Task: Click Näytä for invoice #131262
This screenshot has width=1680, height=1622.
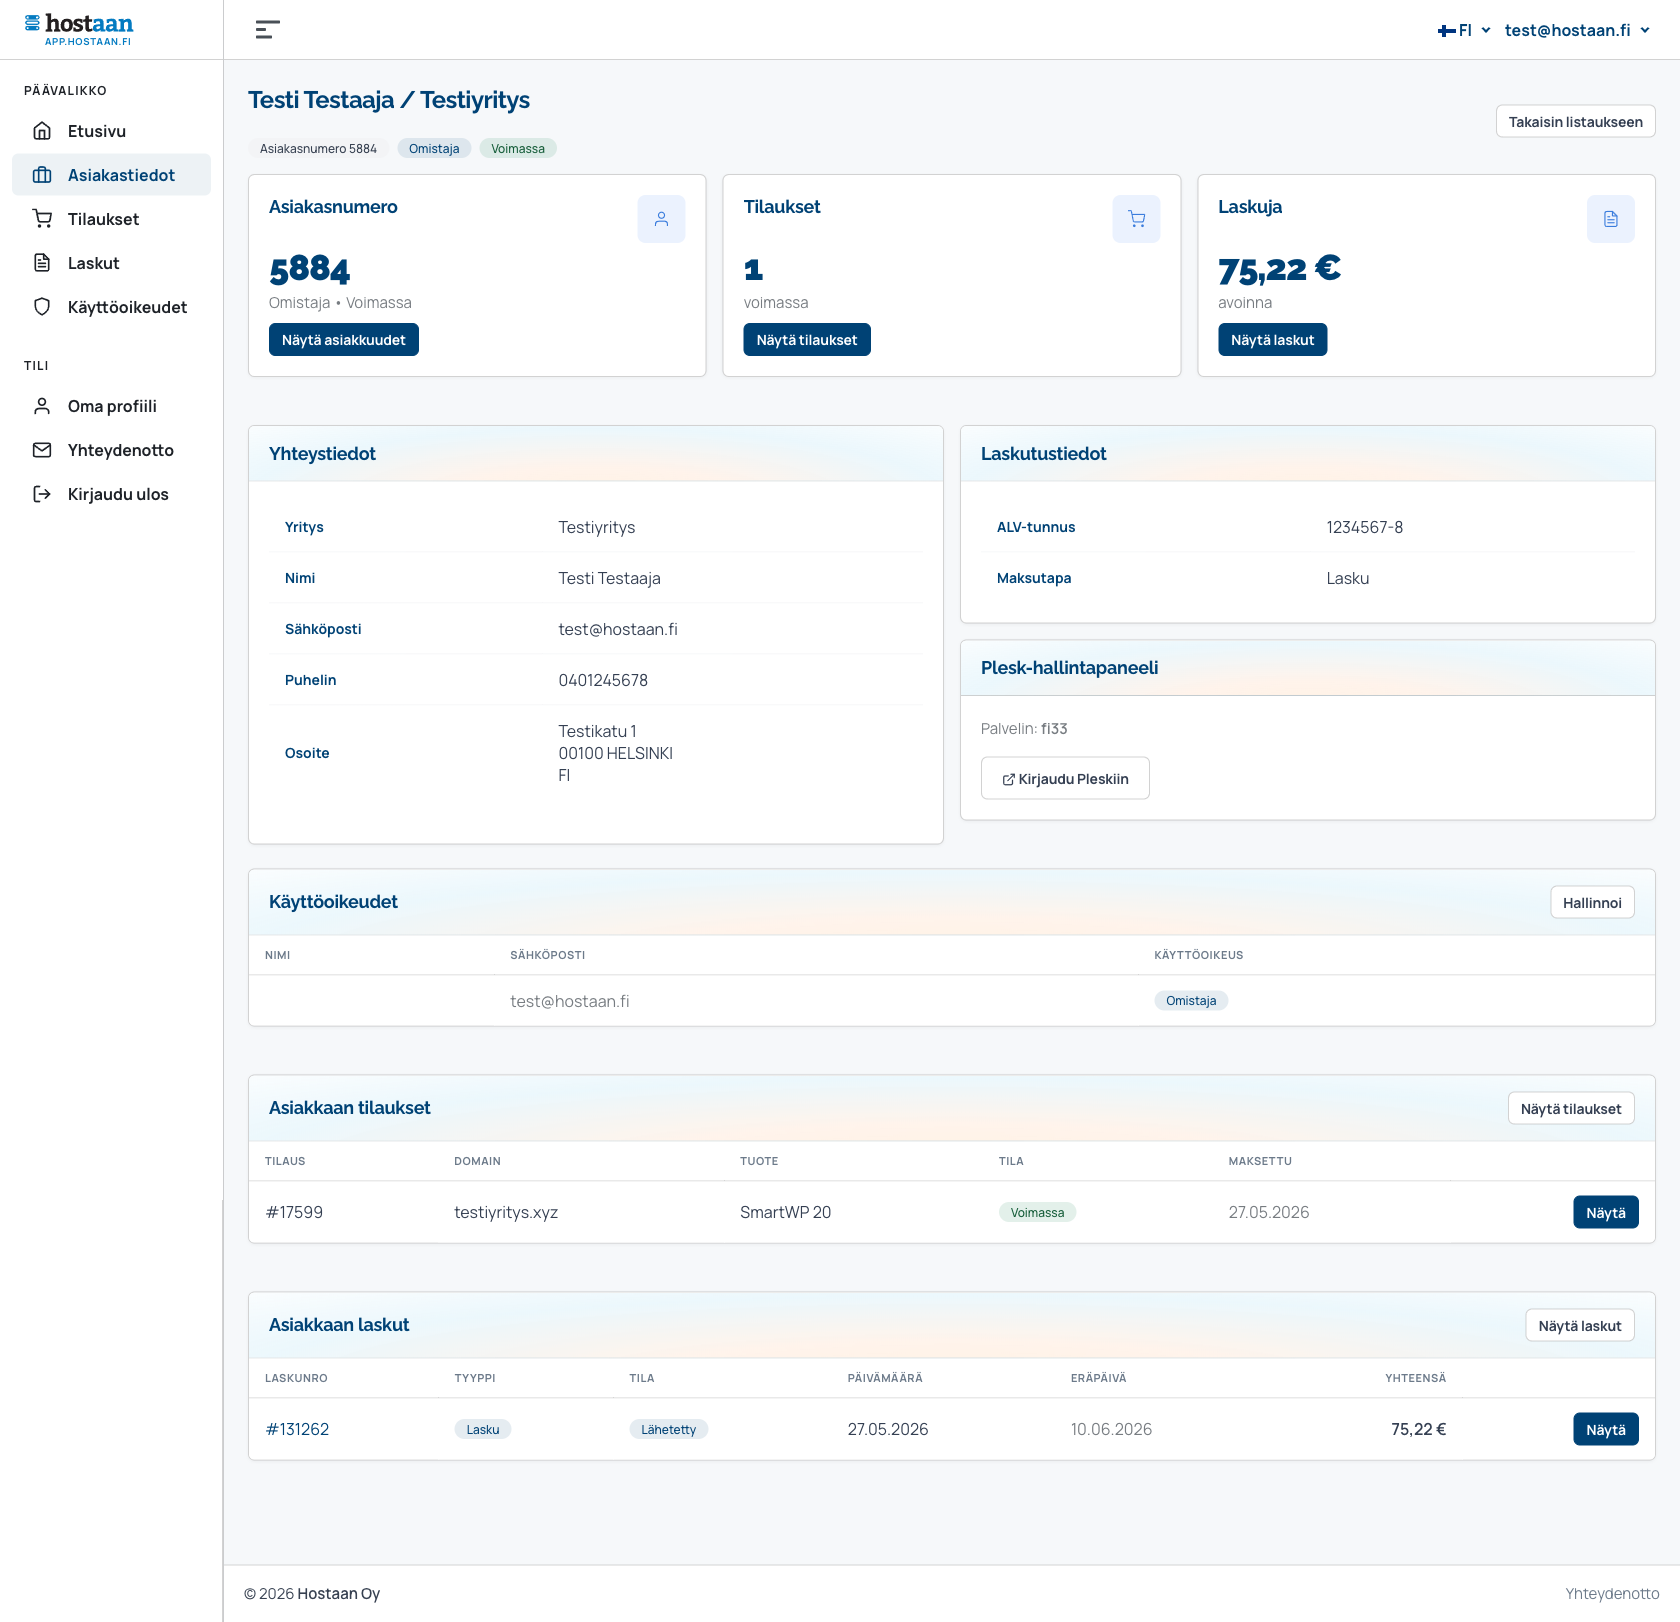Action: tap(1605, 1430)
